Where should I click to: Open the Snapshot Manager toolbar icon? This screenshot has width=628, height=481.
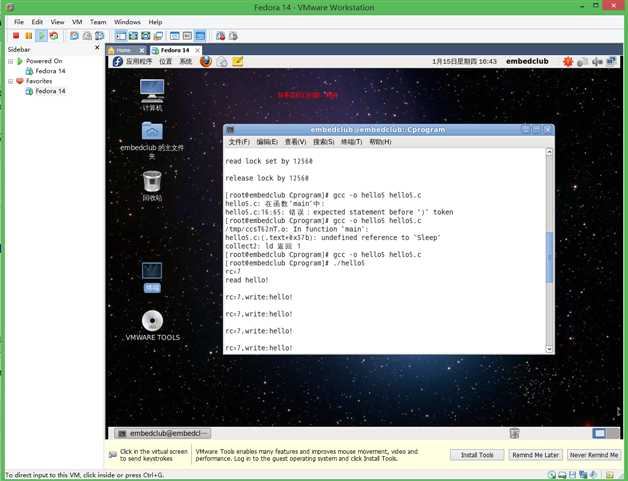tap(99, 36)
